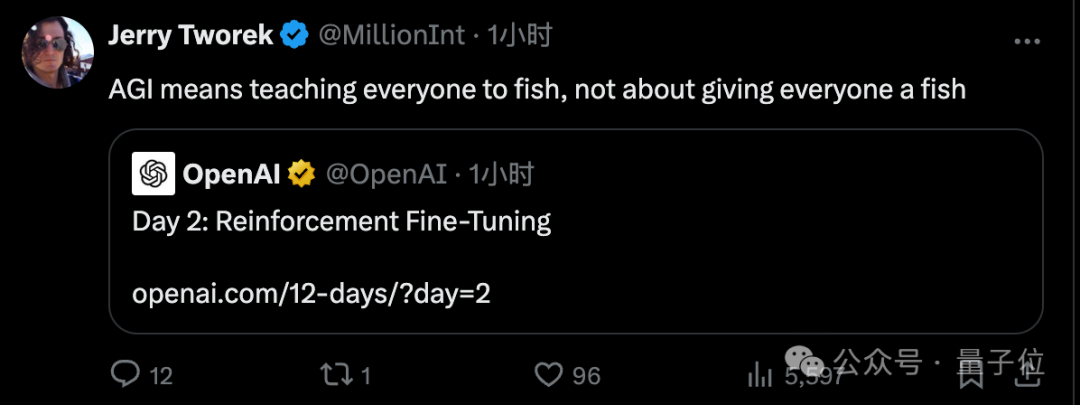Open the view analytics bar-chart icon
The width and height of the screenshot is (1080, 405).
point(762,375)
